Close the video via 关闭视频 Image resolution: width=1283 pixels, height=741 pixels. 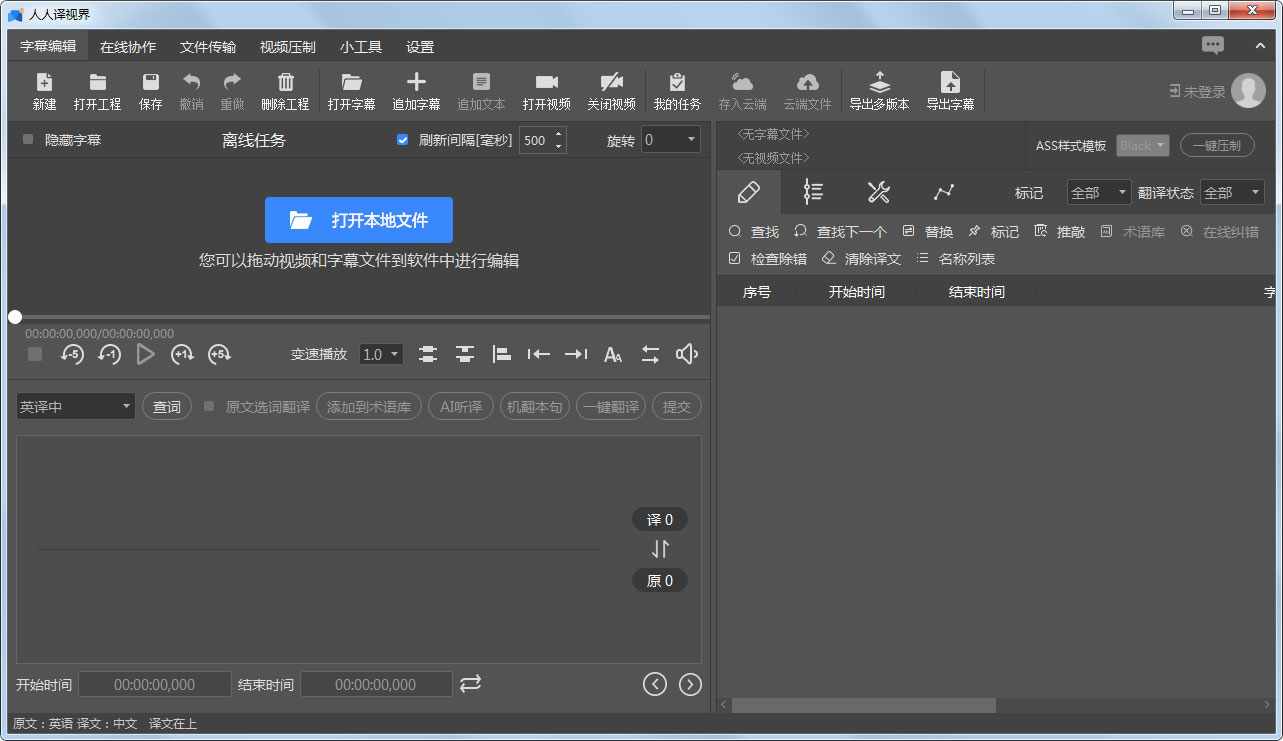coord(611,91)
